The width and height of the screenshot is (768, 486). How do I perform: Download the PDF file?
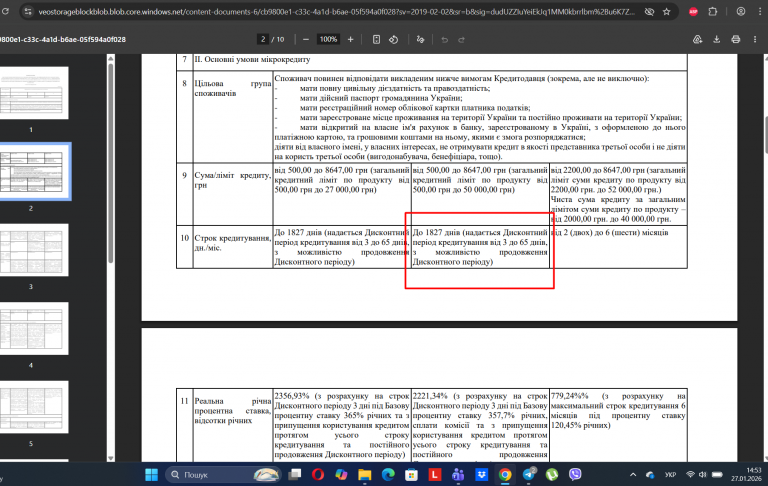coord(717,39)
